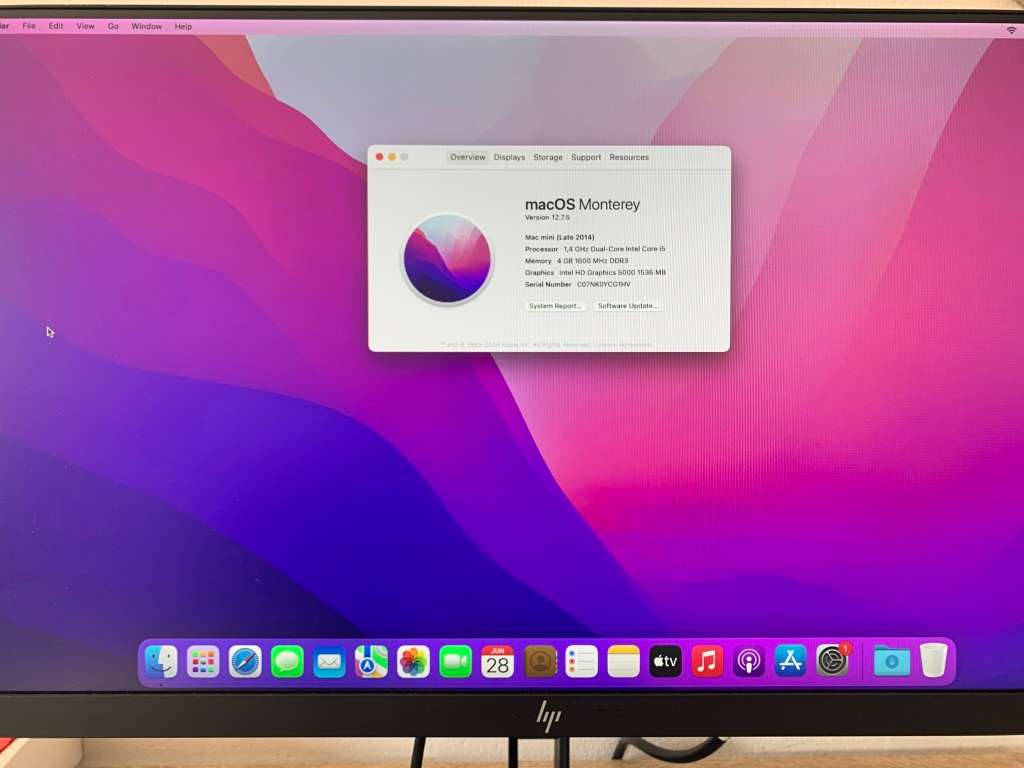The height and width of the screenshot is (768, 1024).
Task: Open System Preferences with notification badge
Action: [833, 661]
